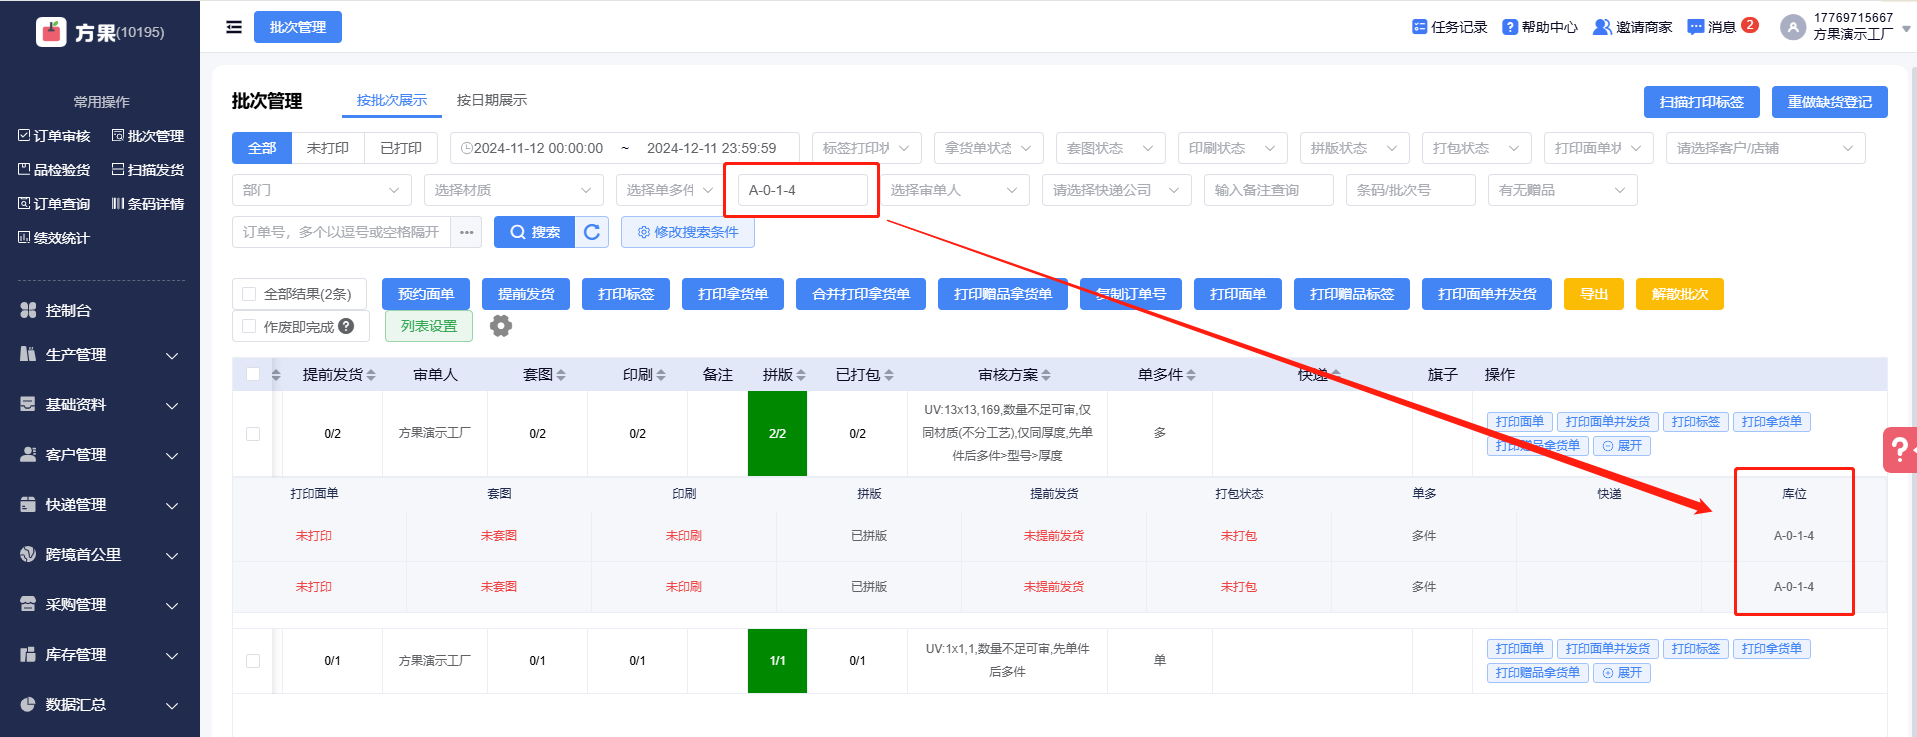Image resolution: width=1917 pixels, height=737 pixels.
Task: Open the red floating help button
Action: point(1899,449)
